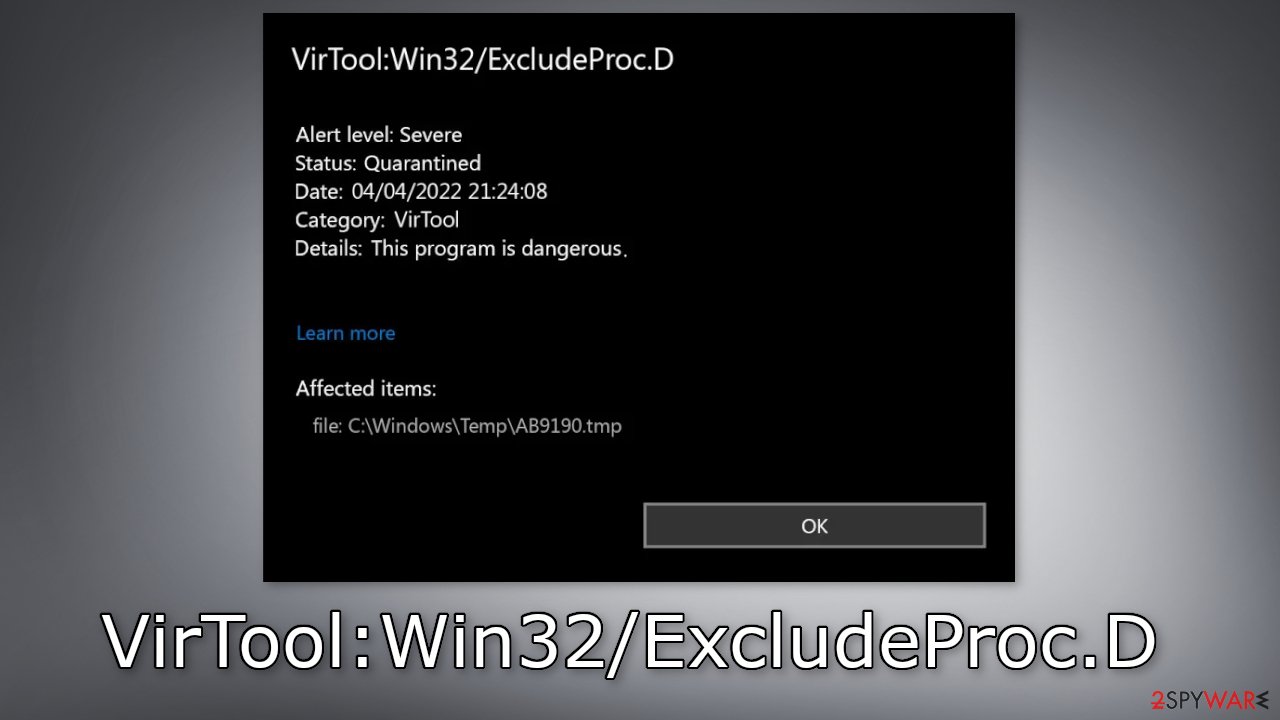Screen dimensions: 1280x720
Task: Click the 'Status:' label
Action: 327,163
